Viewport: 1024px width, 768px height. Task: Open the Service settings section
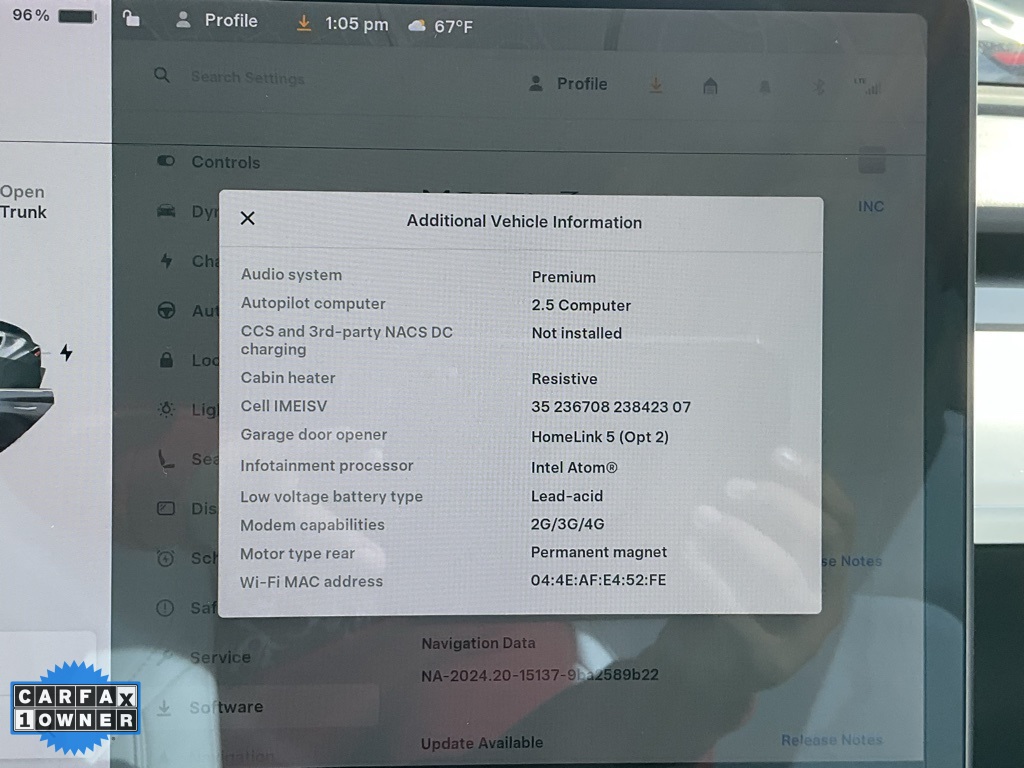[x=220, y=657]
